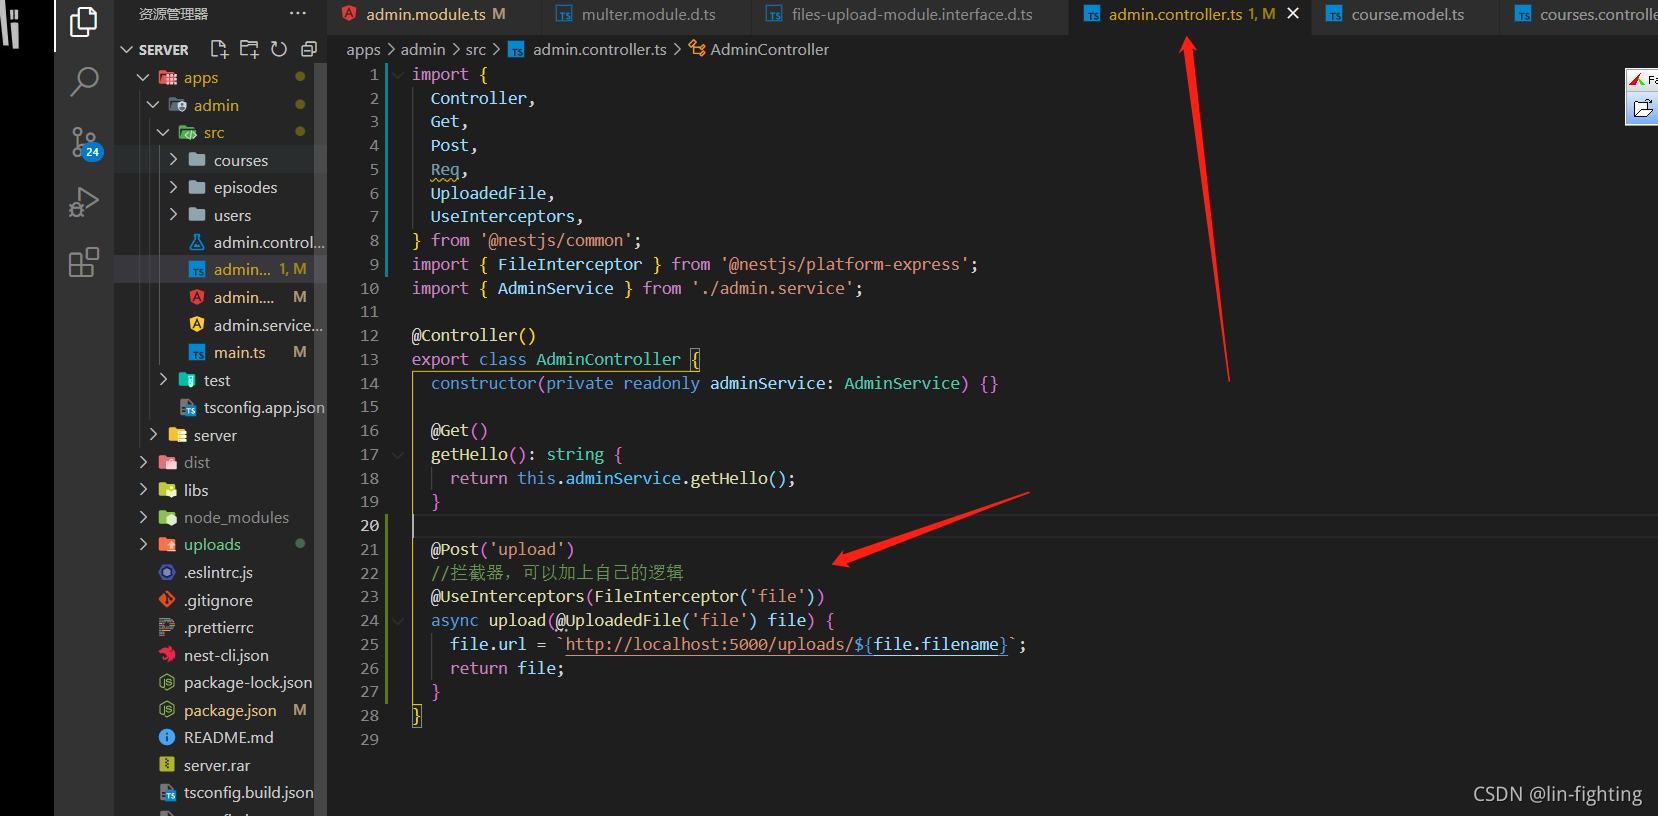This screenshot has height=816, width=1658.
Task: Click 'admin' in the breadcrumb
Action: click(x=423, y=49)
